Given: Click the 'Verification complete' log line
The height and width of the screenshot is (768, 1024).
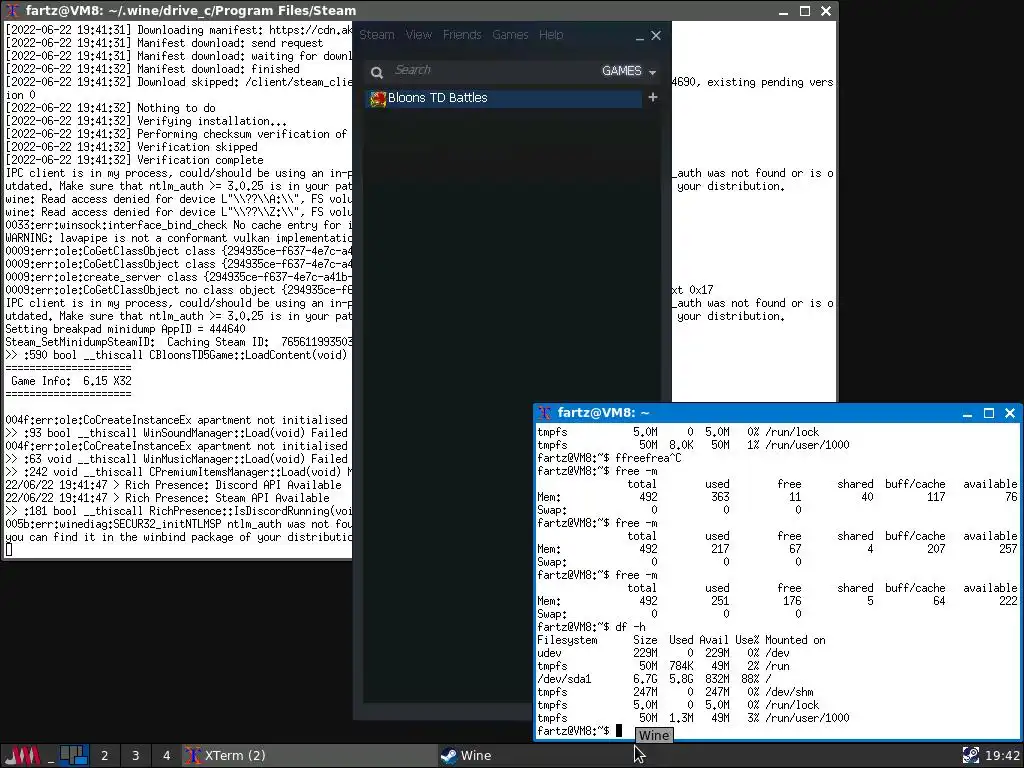Looking at the screenshot, I should click(x=135, y=160).
